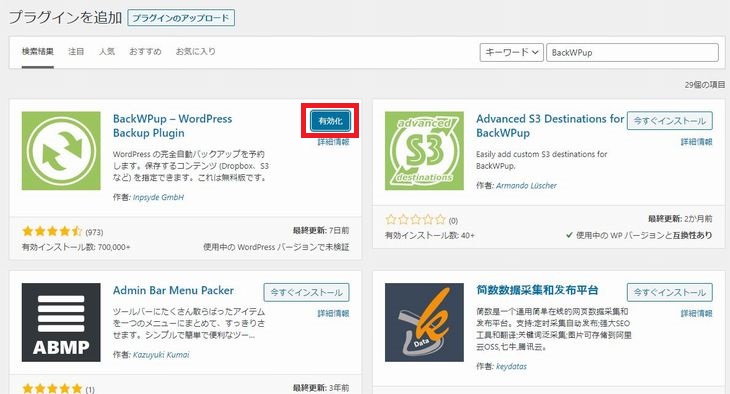Install Advanced S3 Destinations for BackWPup now
Viewport: 730px width, 394px height.
(x=669, y=121)
